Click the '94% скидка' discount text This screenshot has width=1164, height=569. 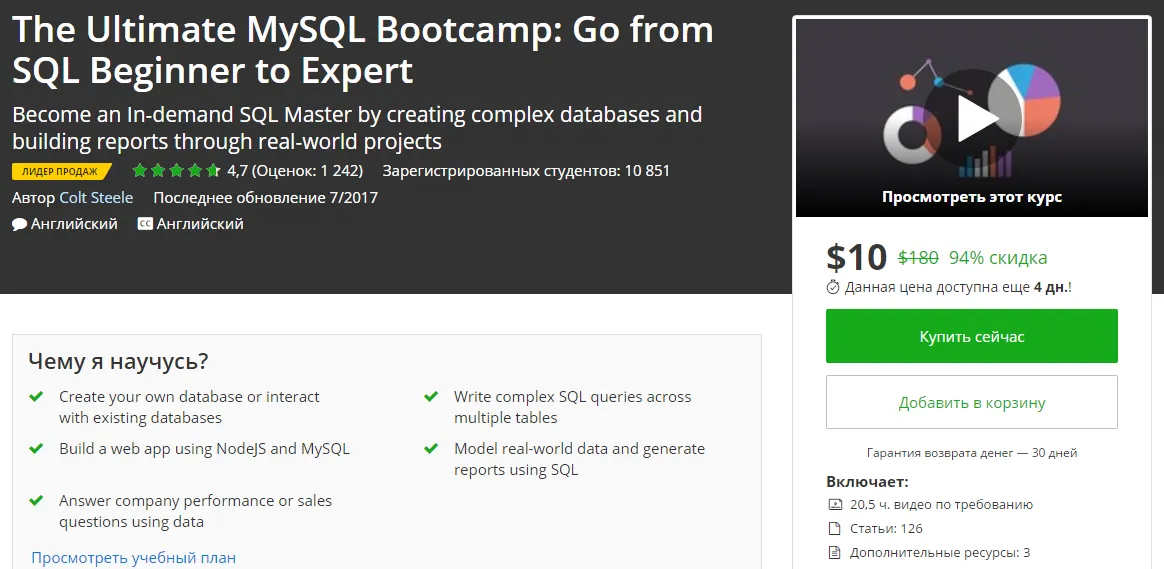tap(998, 258)
